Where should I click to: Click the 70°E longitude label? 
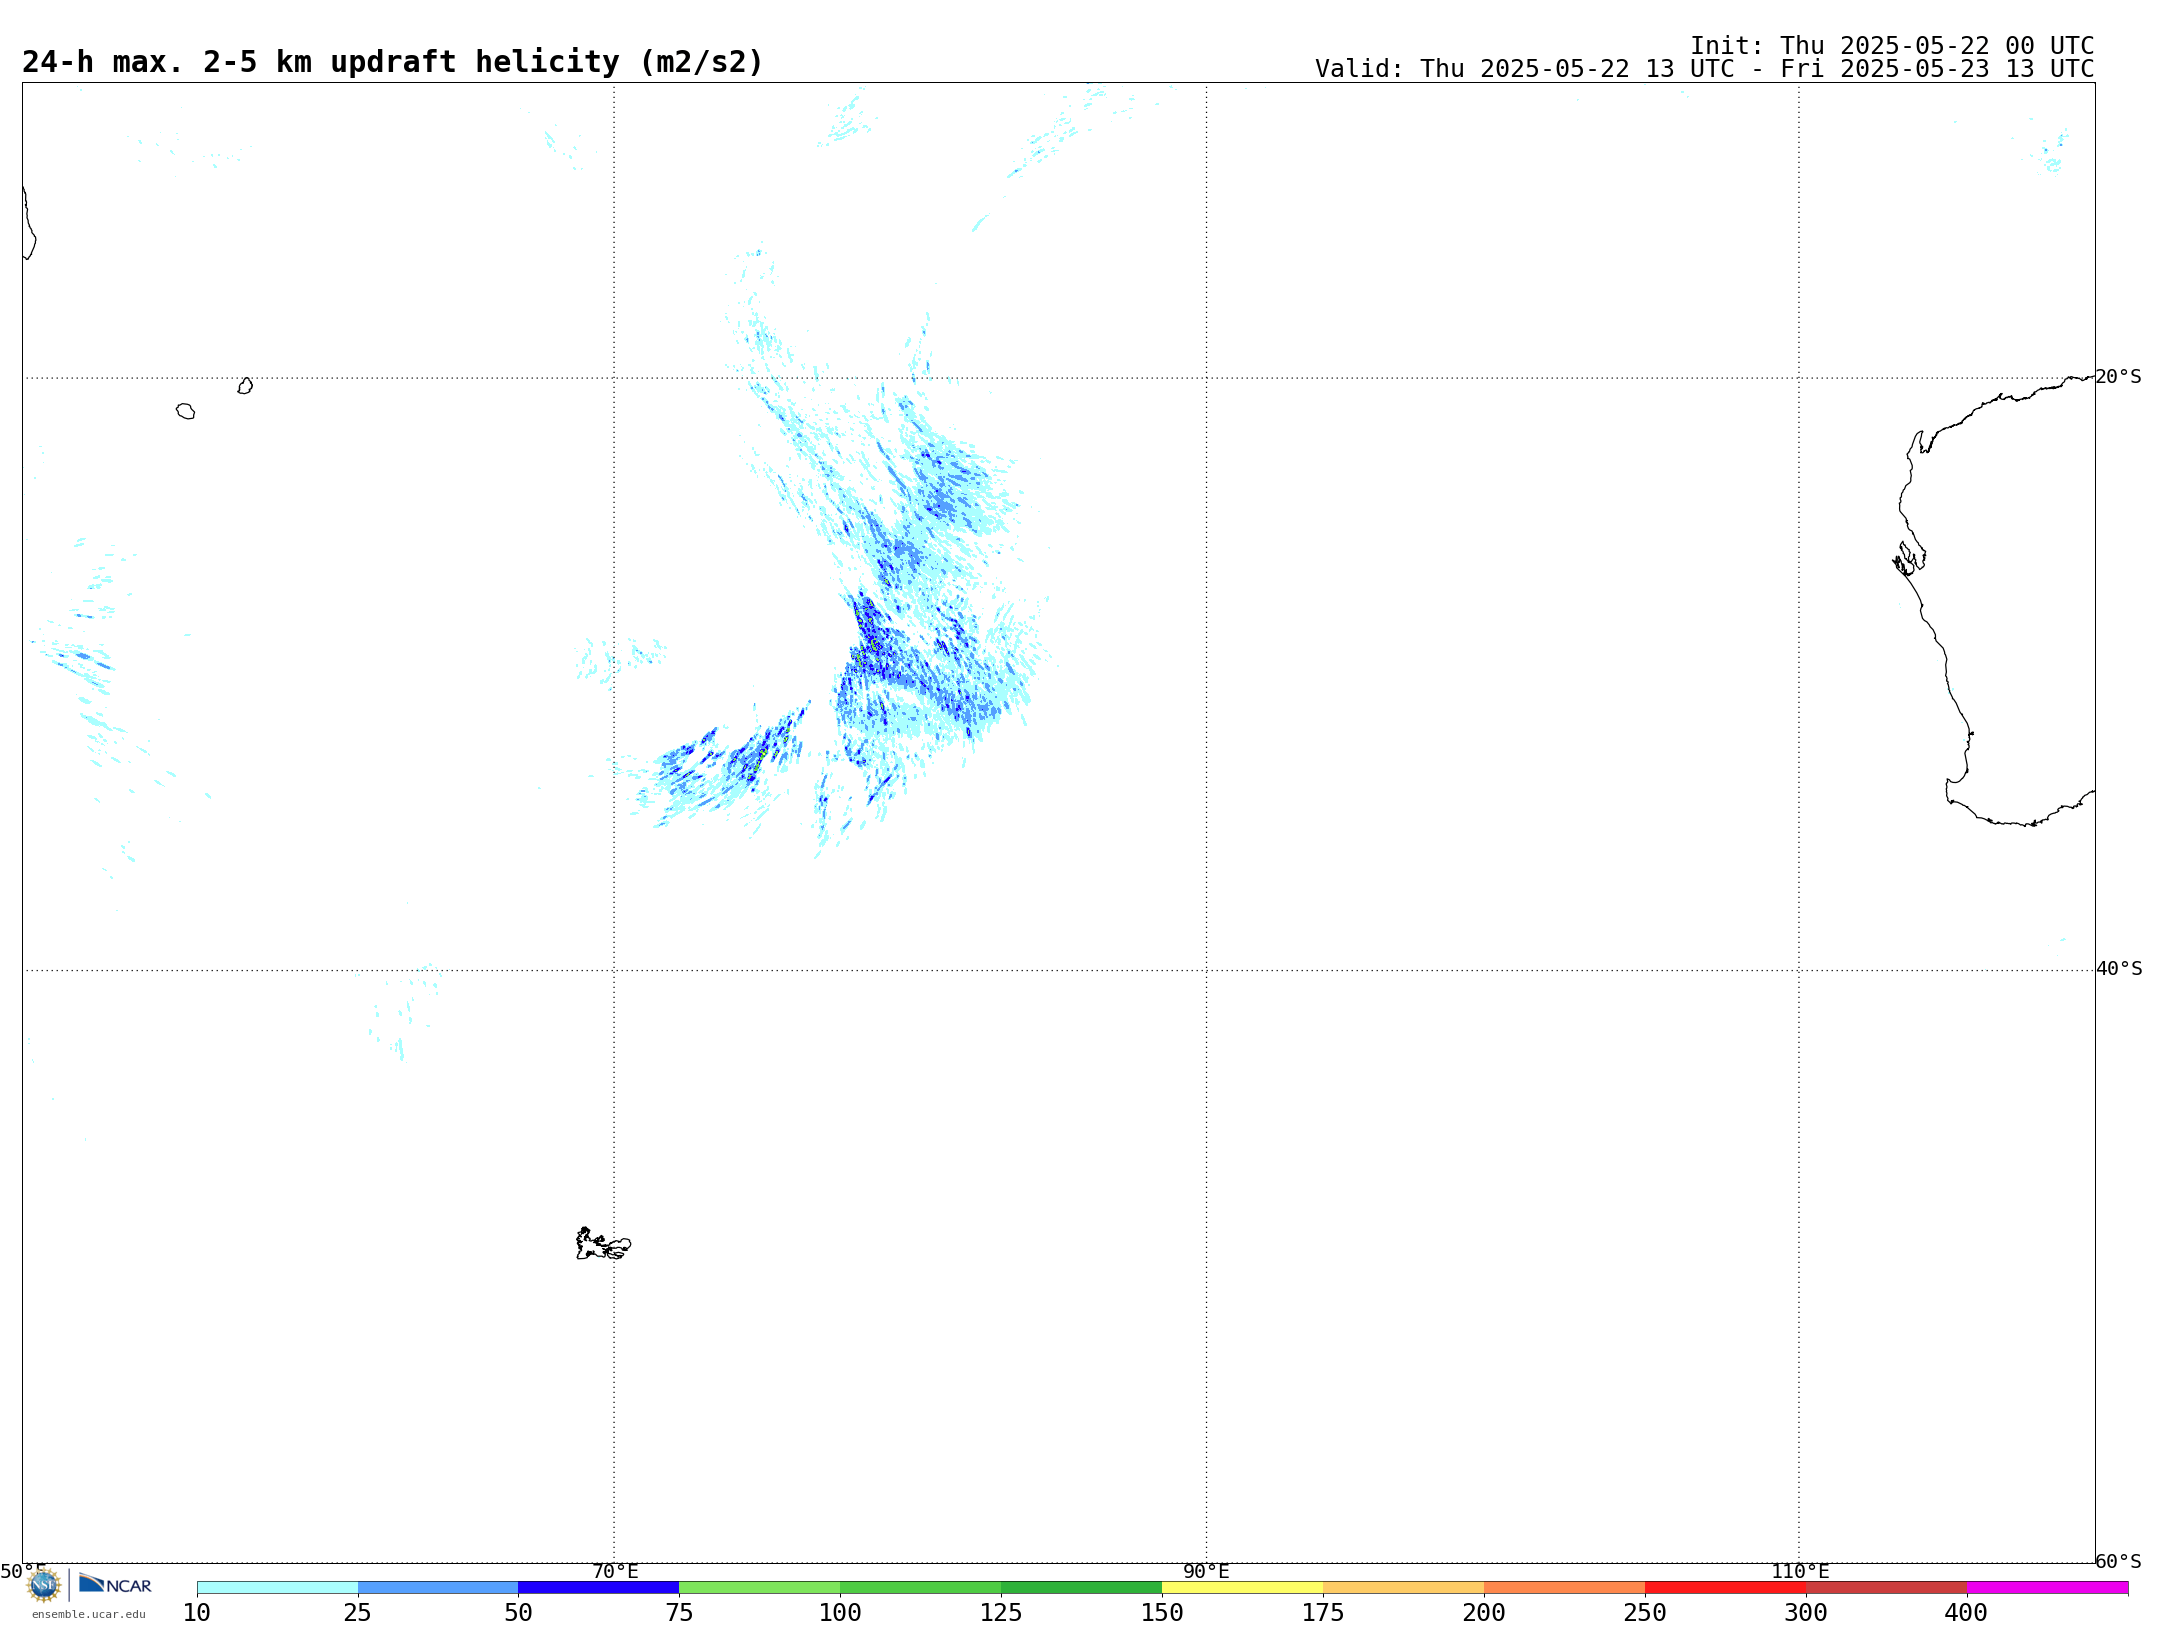tap(615, 1572)
